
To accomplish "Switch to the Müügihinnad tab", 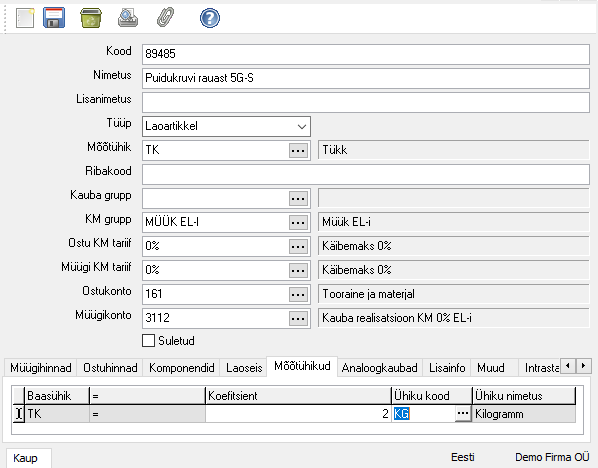I will [x=40, y=368].
